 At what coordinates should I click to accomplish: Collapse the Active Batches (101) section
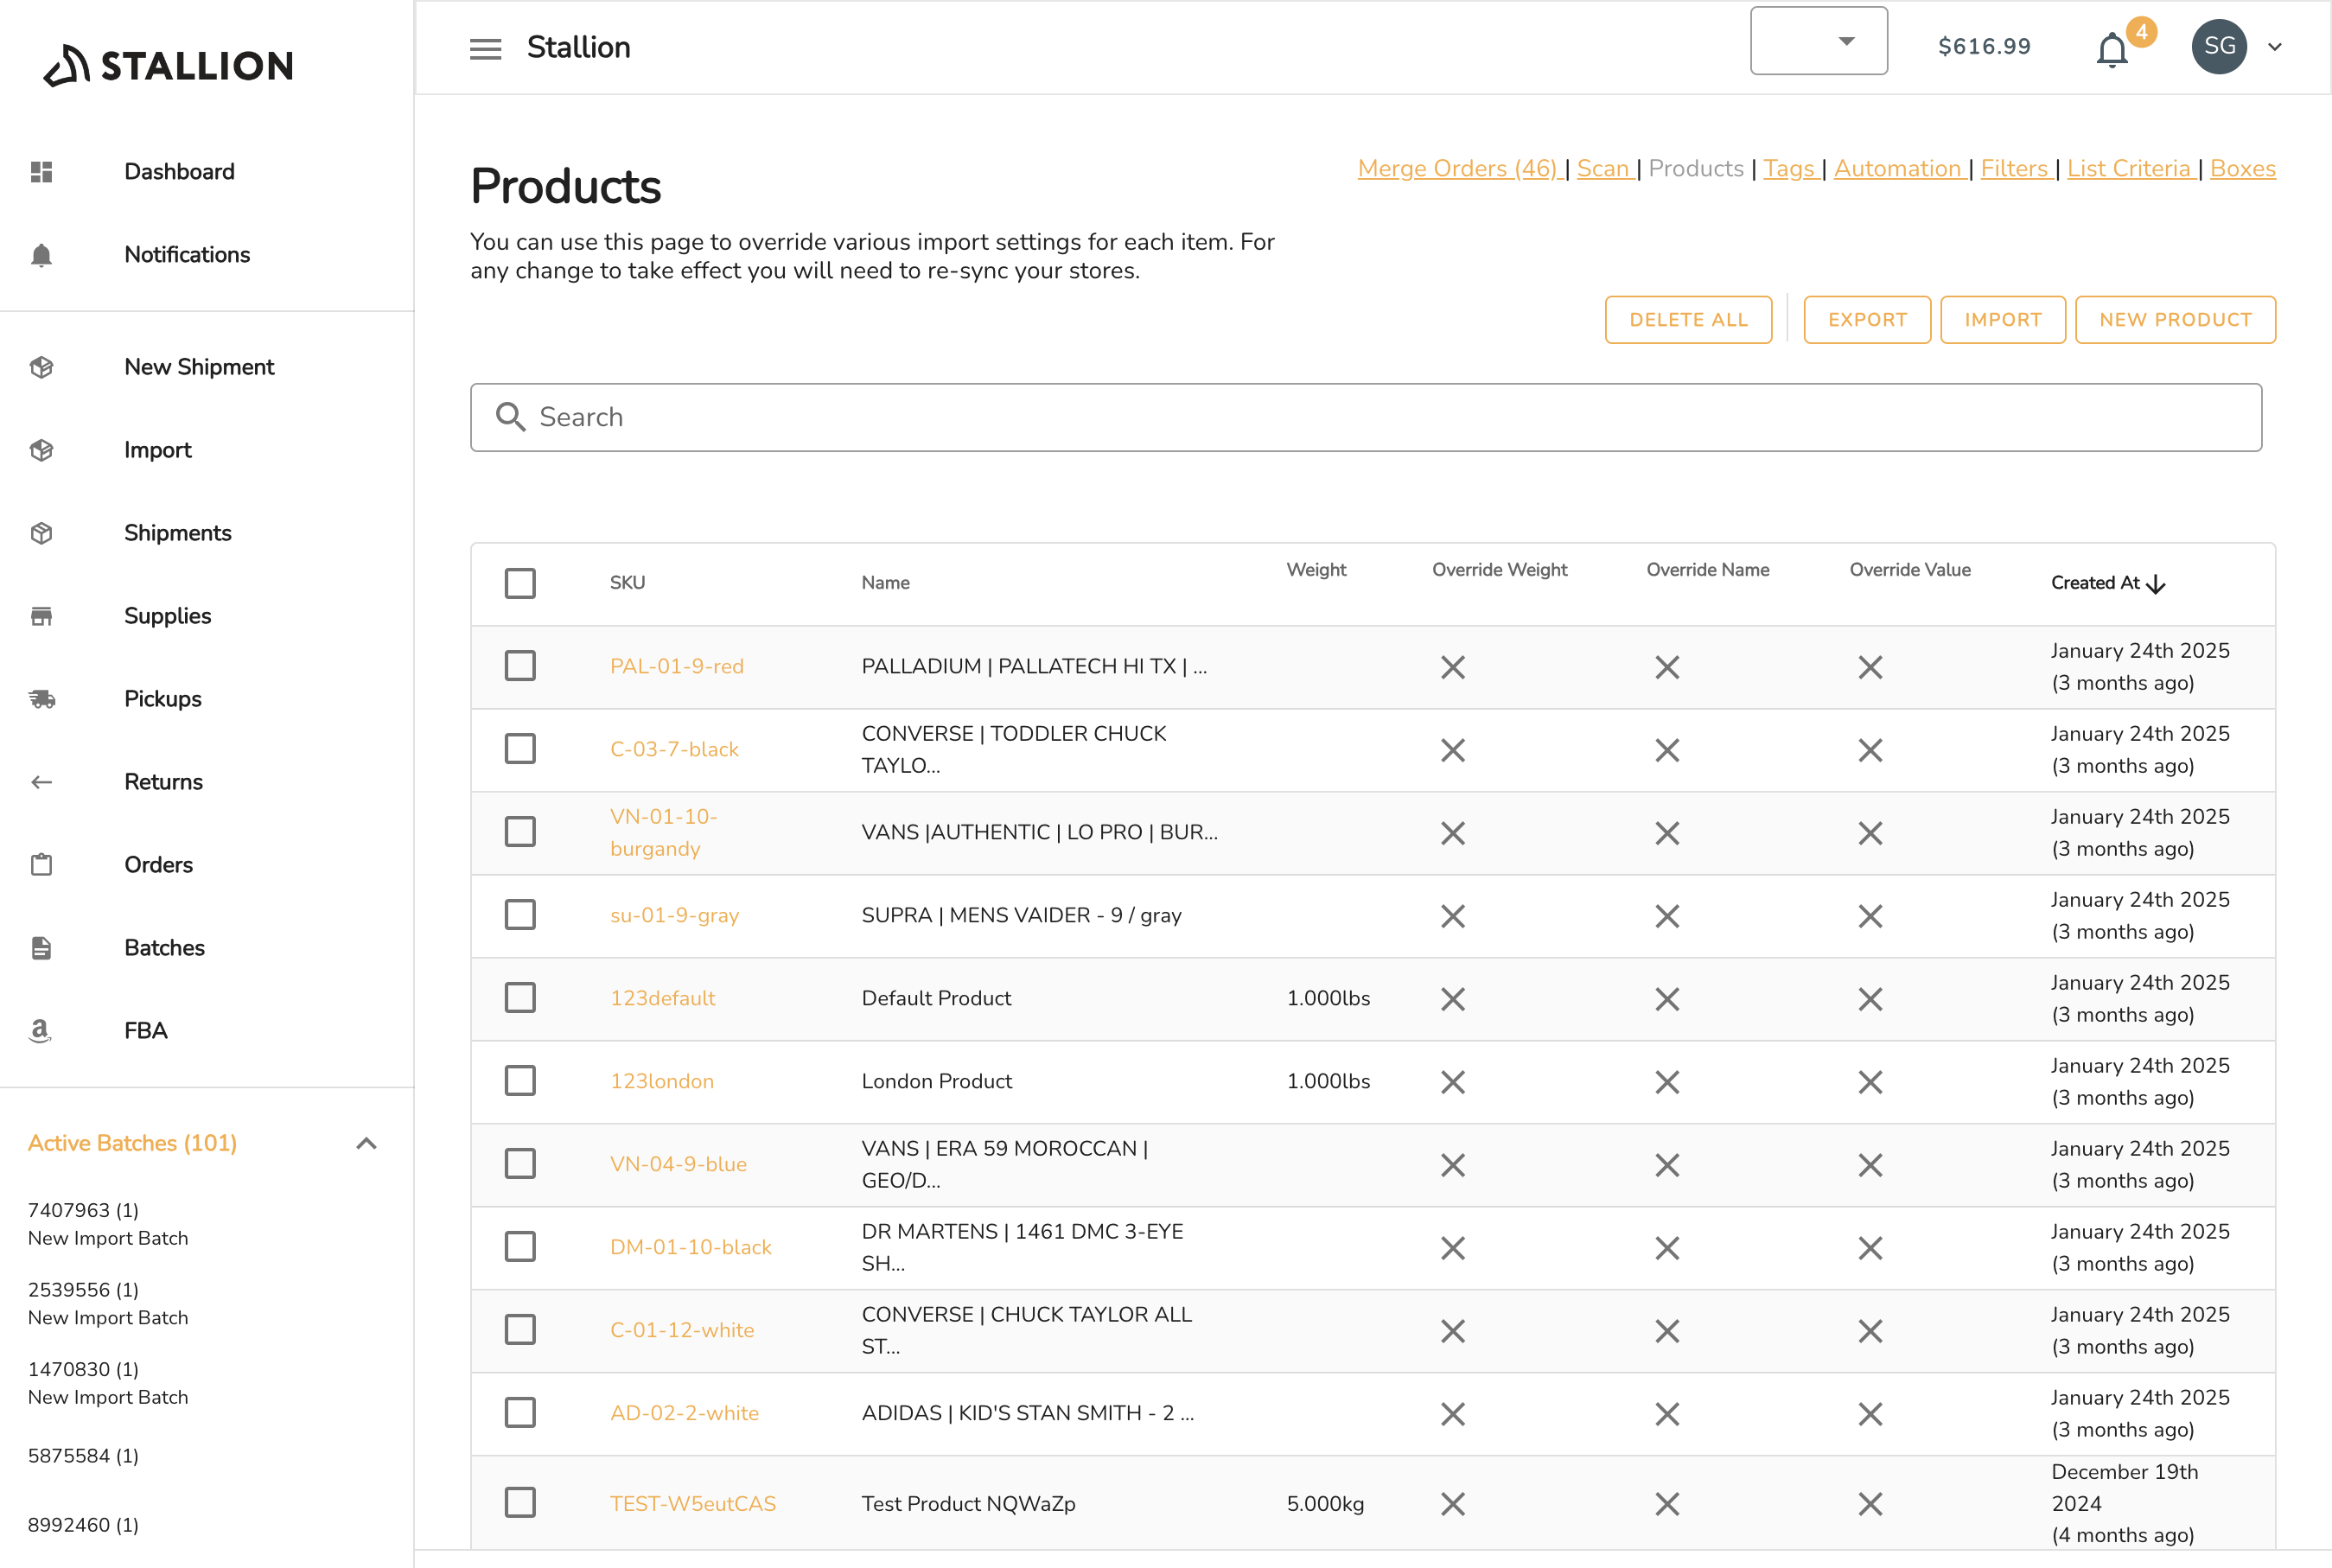tap(367, 1144)
